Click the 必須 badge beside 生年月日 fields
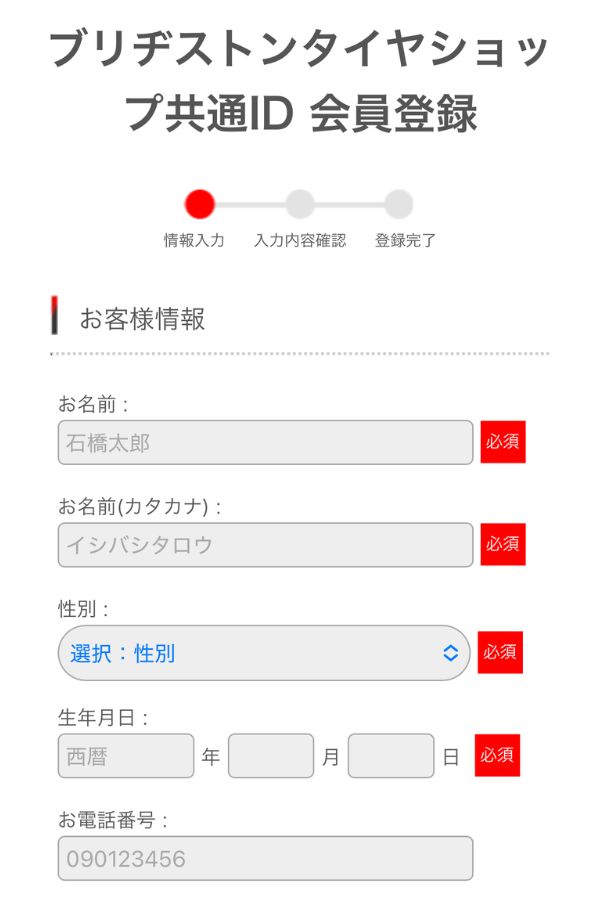This screenshot has width=600, height=900. pos(497,755)
